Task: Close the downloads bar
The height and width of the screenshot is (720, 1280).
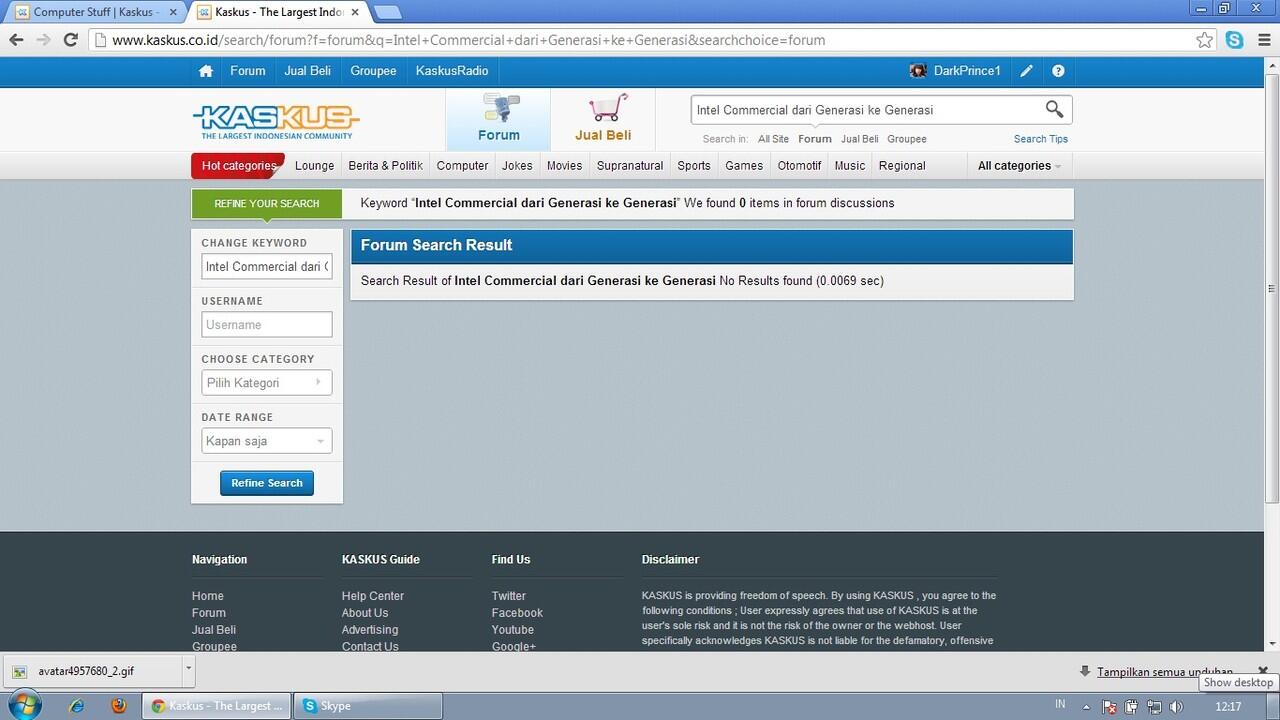Action: pos(1262,671)
